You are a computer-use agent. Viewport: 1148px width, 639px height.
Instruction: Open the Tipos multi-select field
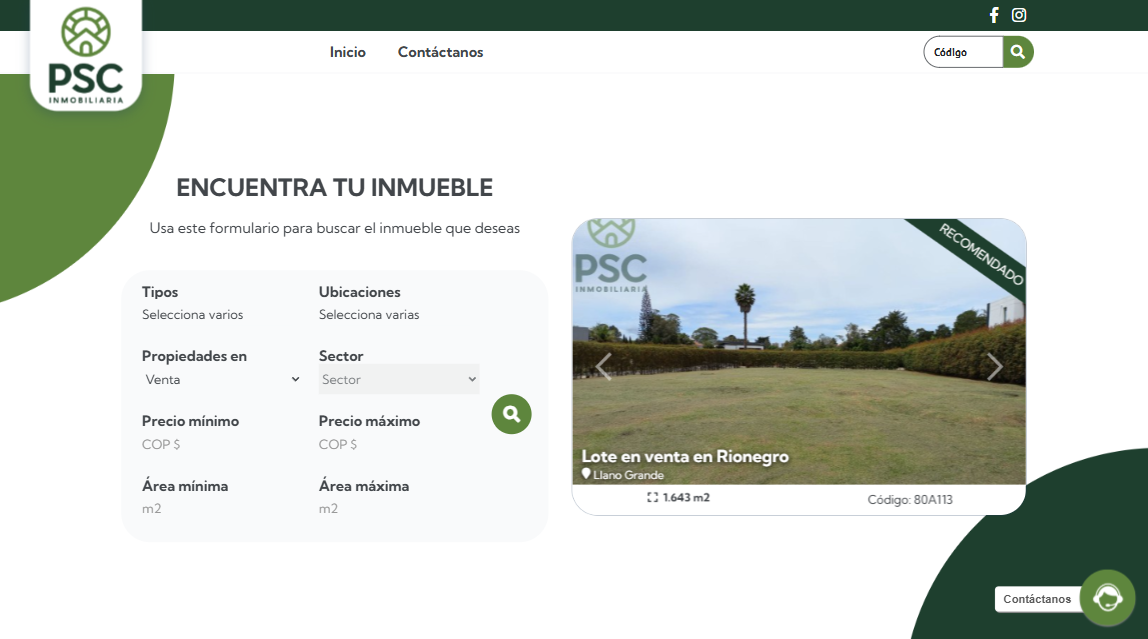coord(220,315)
